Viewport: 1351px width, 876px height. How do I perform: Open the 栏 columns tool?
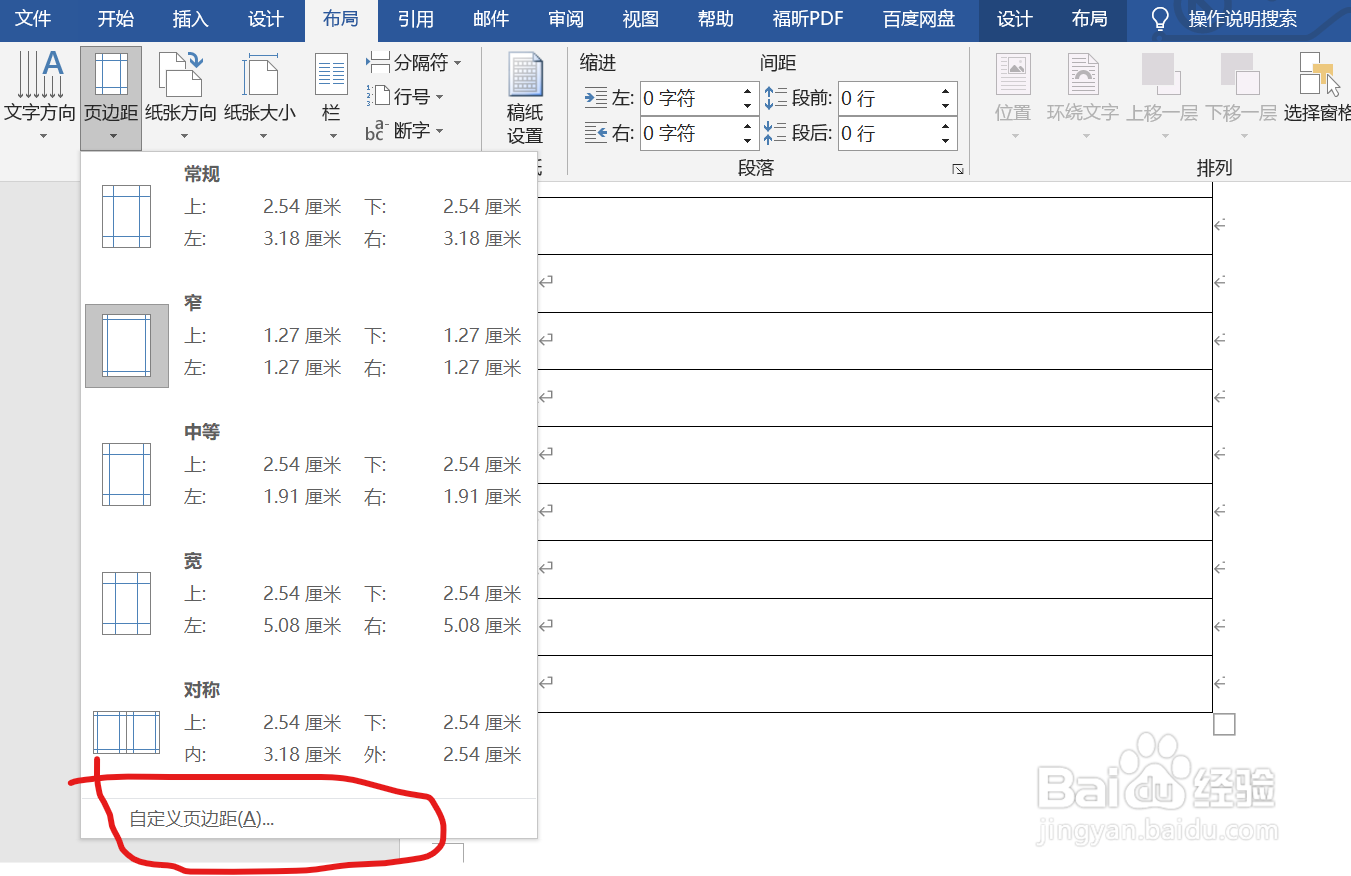[331, 96]
